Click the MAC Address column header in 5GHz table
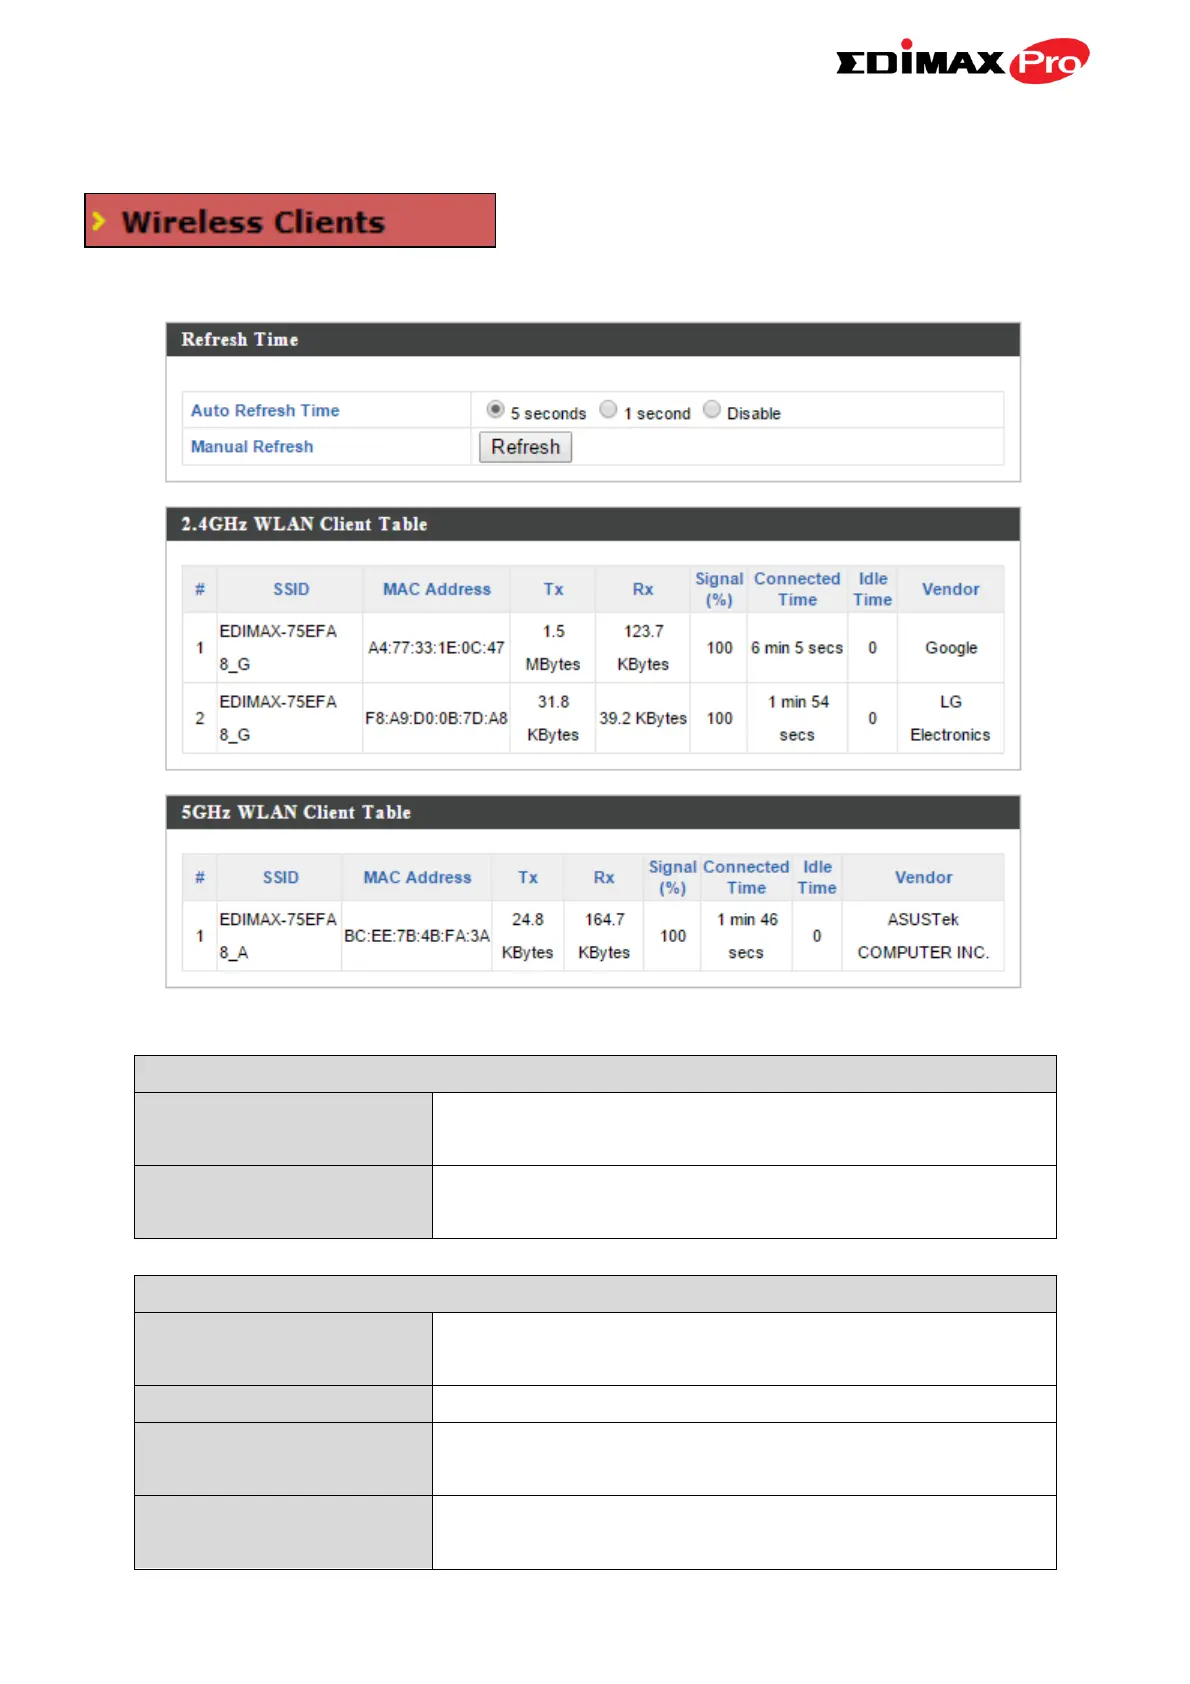This screenshot has width=1190, height=1684. 417,877
